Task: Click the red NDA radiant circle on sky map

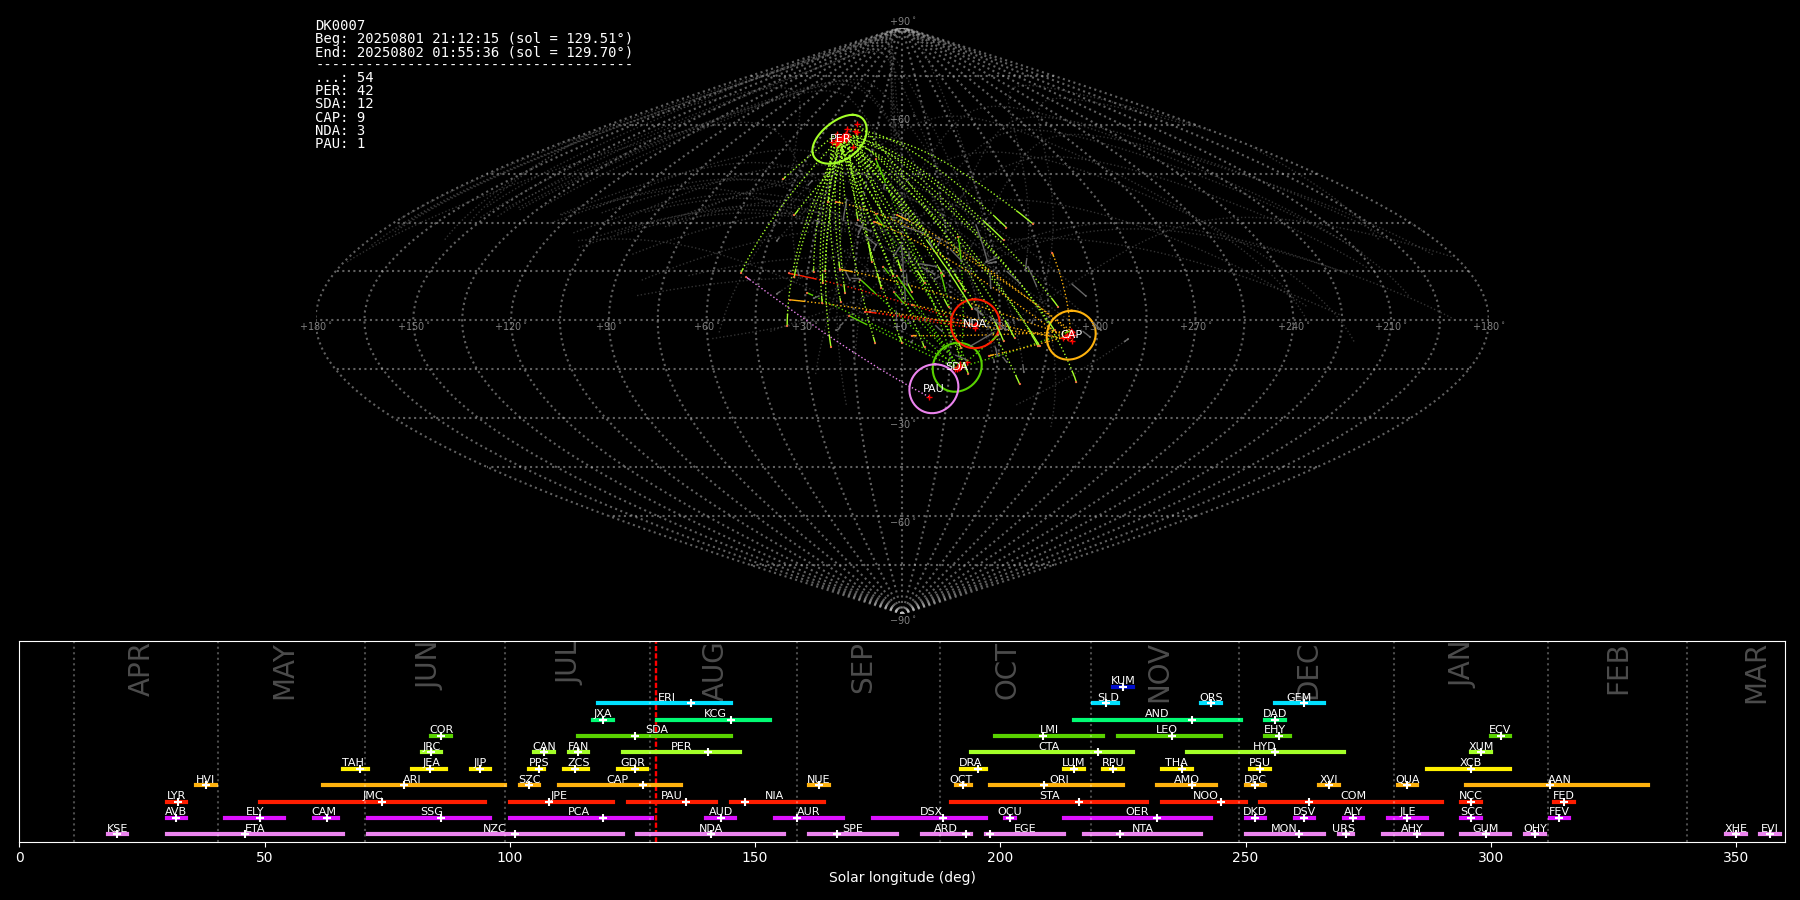Action: pyautogui.click(x=975, y=324)
